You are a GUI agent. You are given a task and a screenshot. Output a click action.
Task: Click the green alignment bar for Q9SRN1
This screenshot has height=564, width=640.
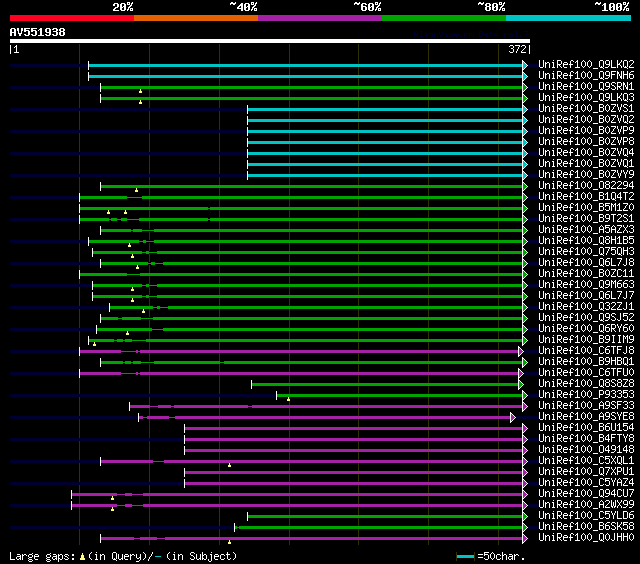tap(311, 87)
